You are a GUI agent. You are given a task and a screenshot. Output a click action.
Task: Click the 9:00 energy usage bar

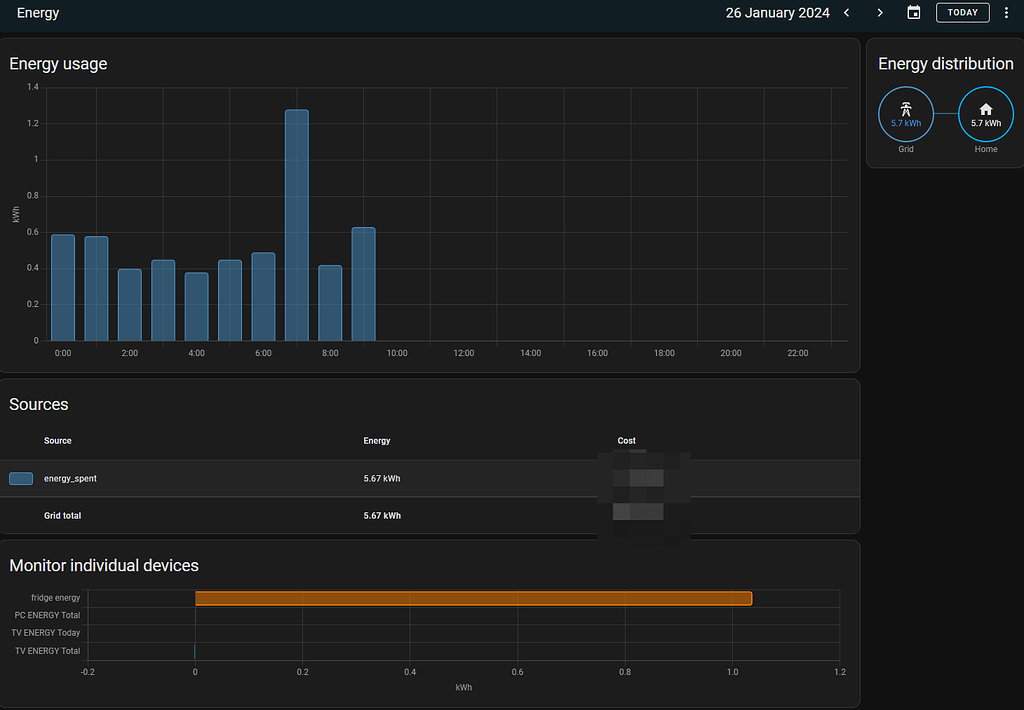[x=364, y=284]
